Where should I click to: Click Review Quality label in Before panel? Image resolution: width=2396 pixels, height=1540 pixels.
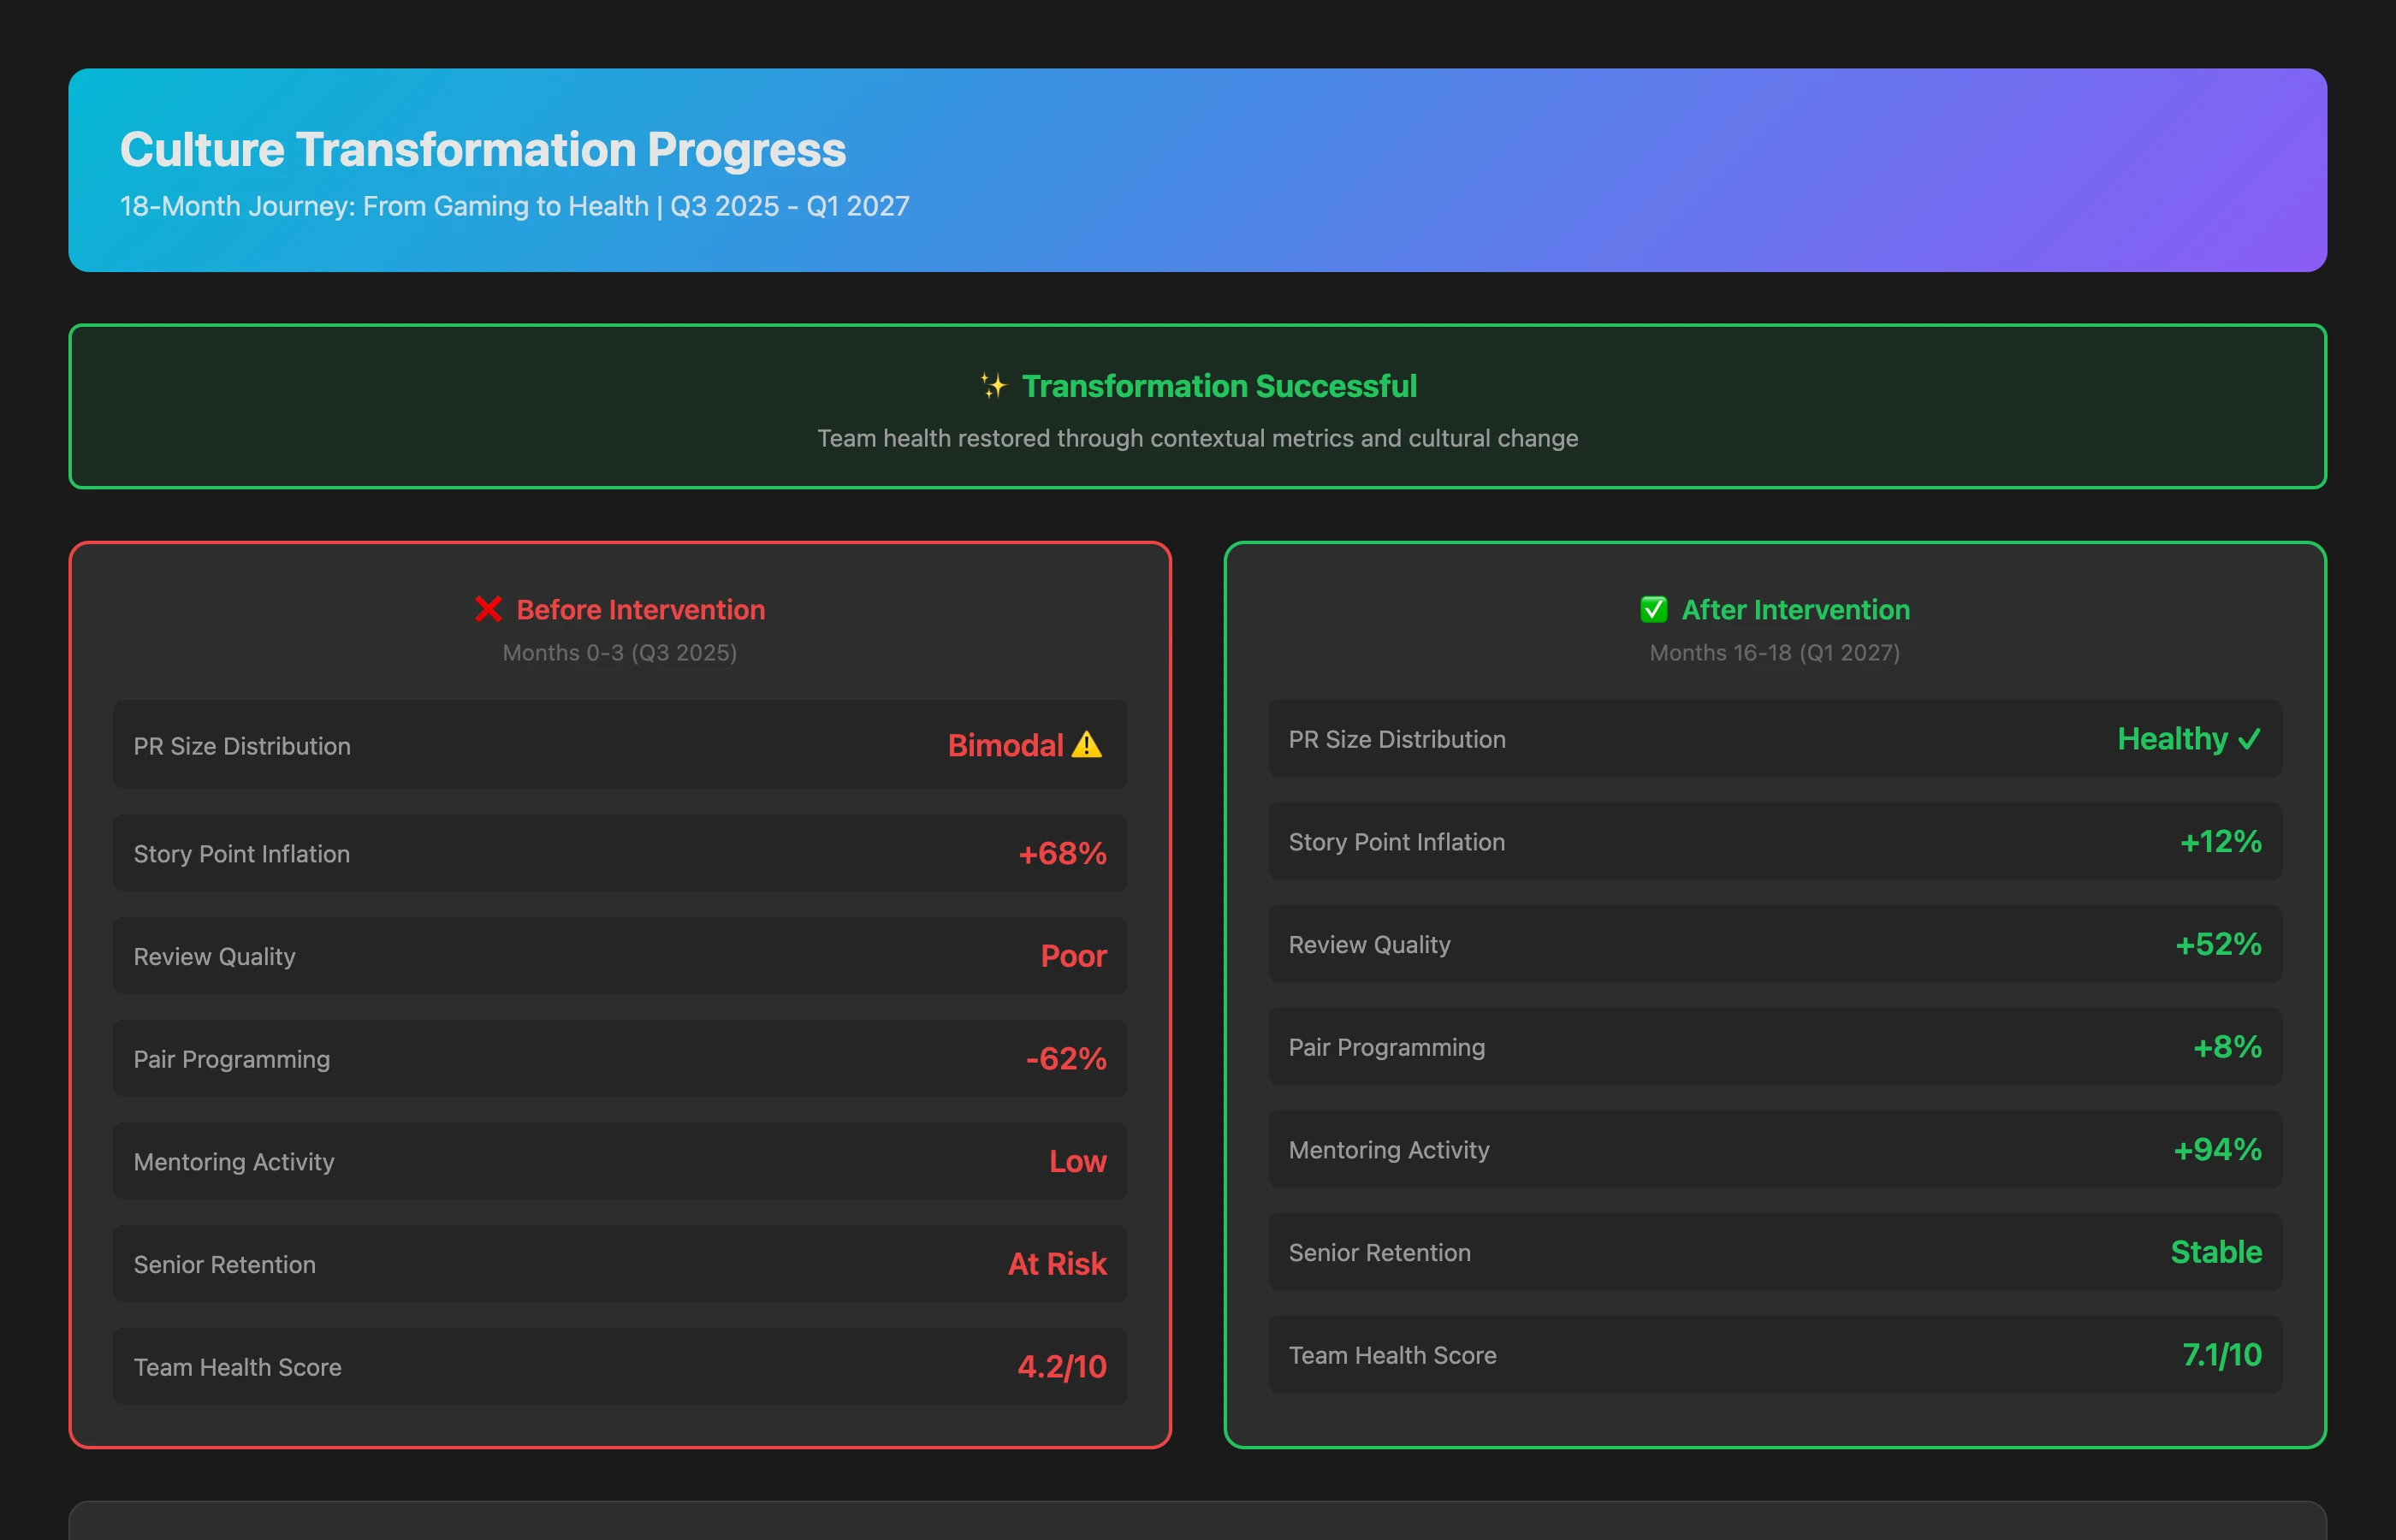[214, 956]
